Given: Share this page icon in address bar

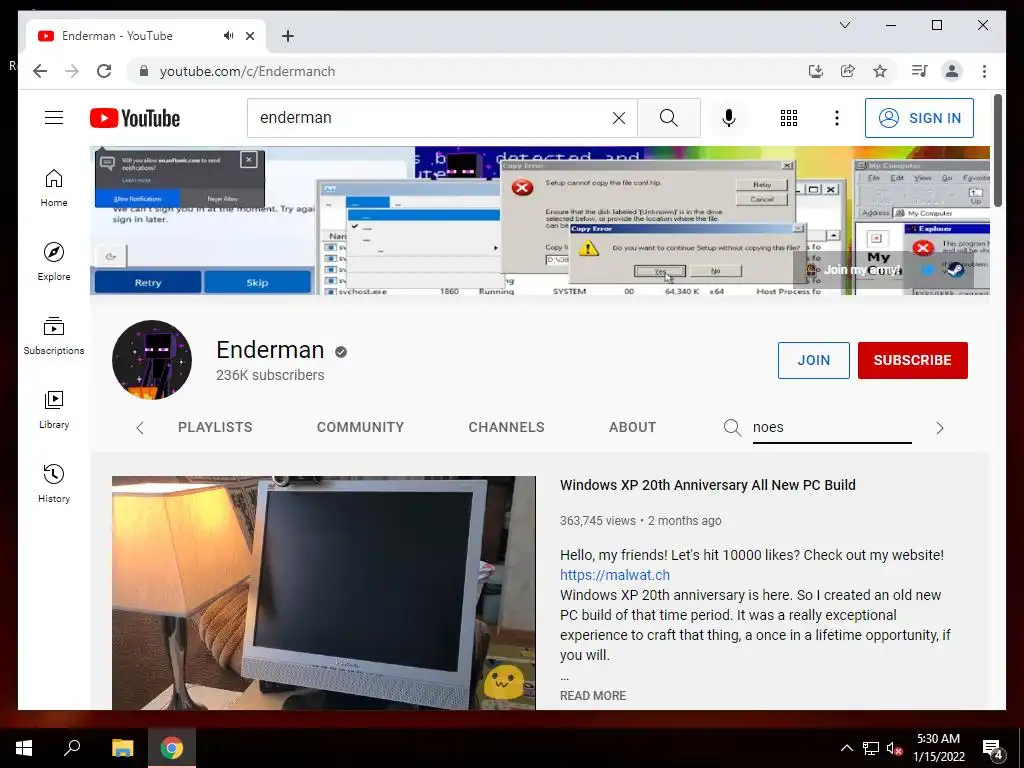Looking at the screenshot, I should click(x=848, y=71).
